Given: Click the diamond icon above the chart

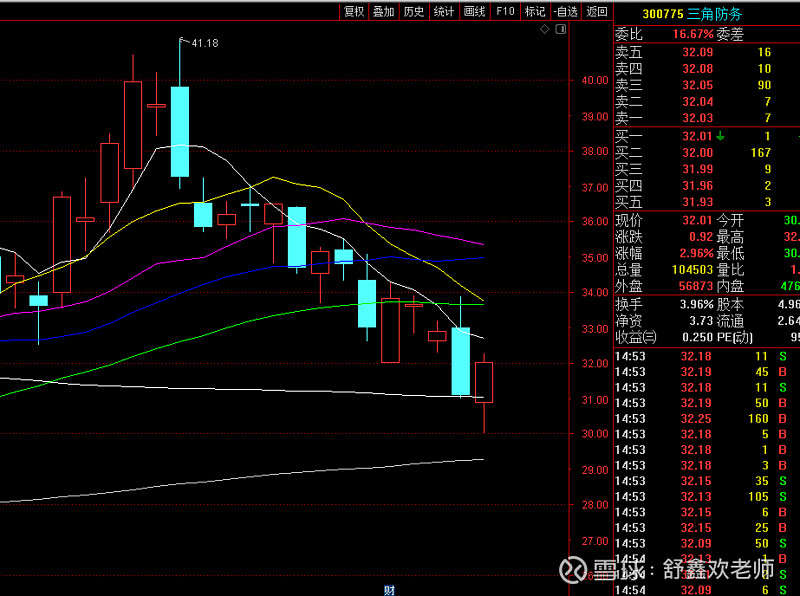Looking at the screenshot, I should (544, 30).
